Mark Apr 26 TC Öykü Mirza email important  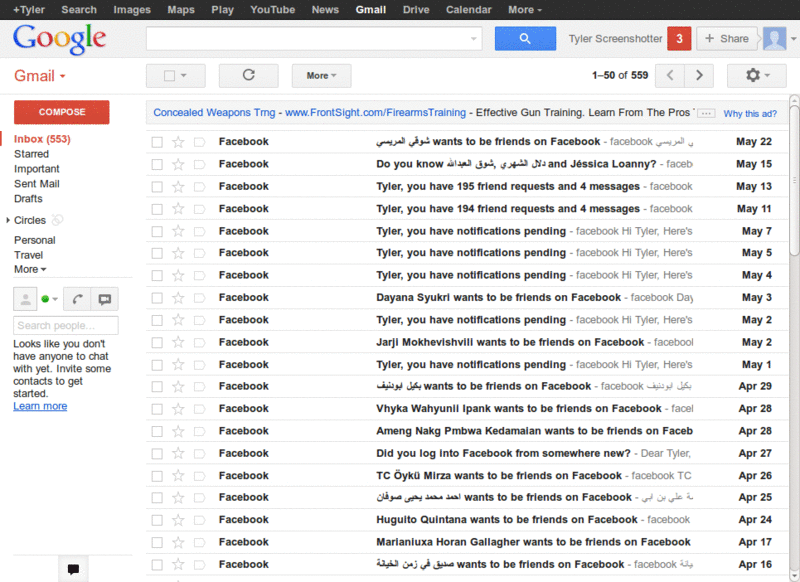pyautogui.click(x=199, y=476)
